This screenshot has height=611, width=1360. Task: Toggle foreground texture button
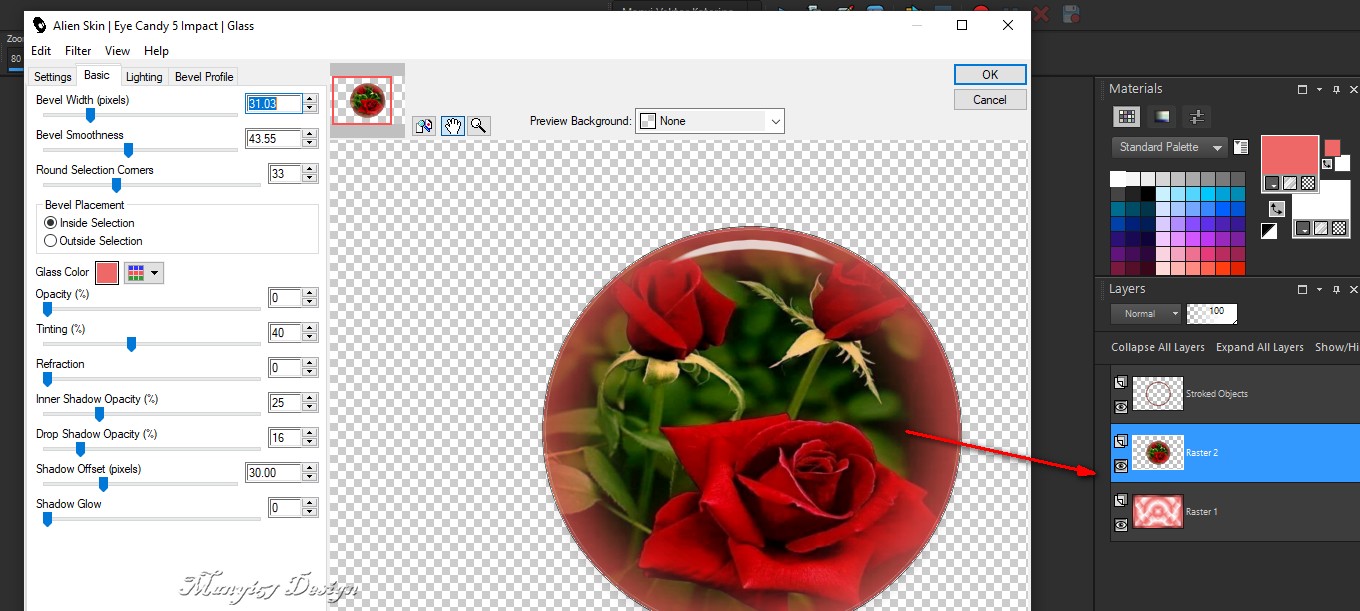1290,183
